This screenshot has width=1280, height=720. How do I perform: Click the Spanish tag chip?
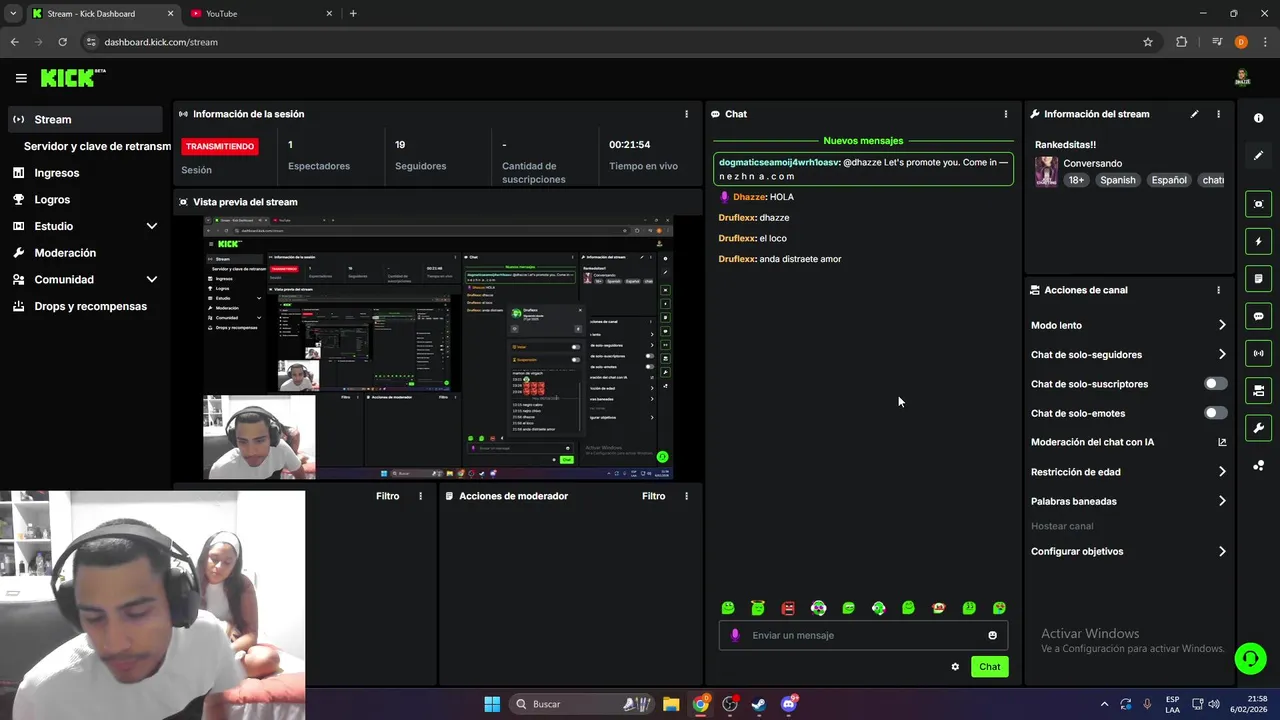coord(1117,180)
